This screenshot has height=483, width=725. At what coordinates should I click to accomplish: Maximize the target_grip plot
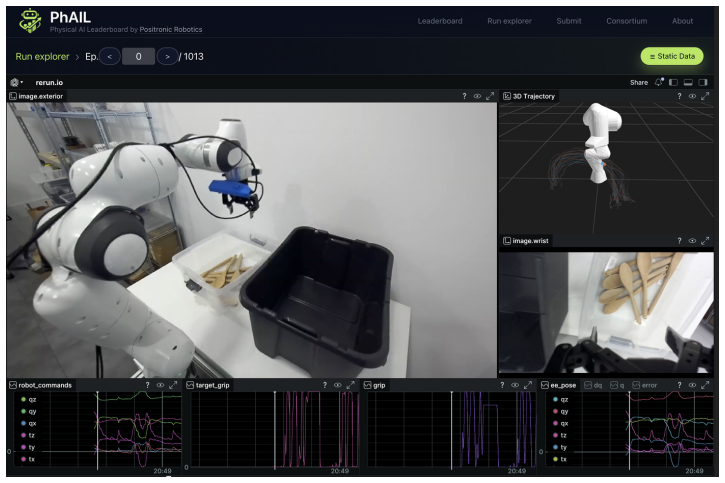pos(350,385)
